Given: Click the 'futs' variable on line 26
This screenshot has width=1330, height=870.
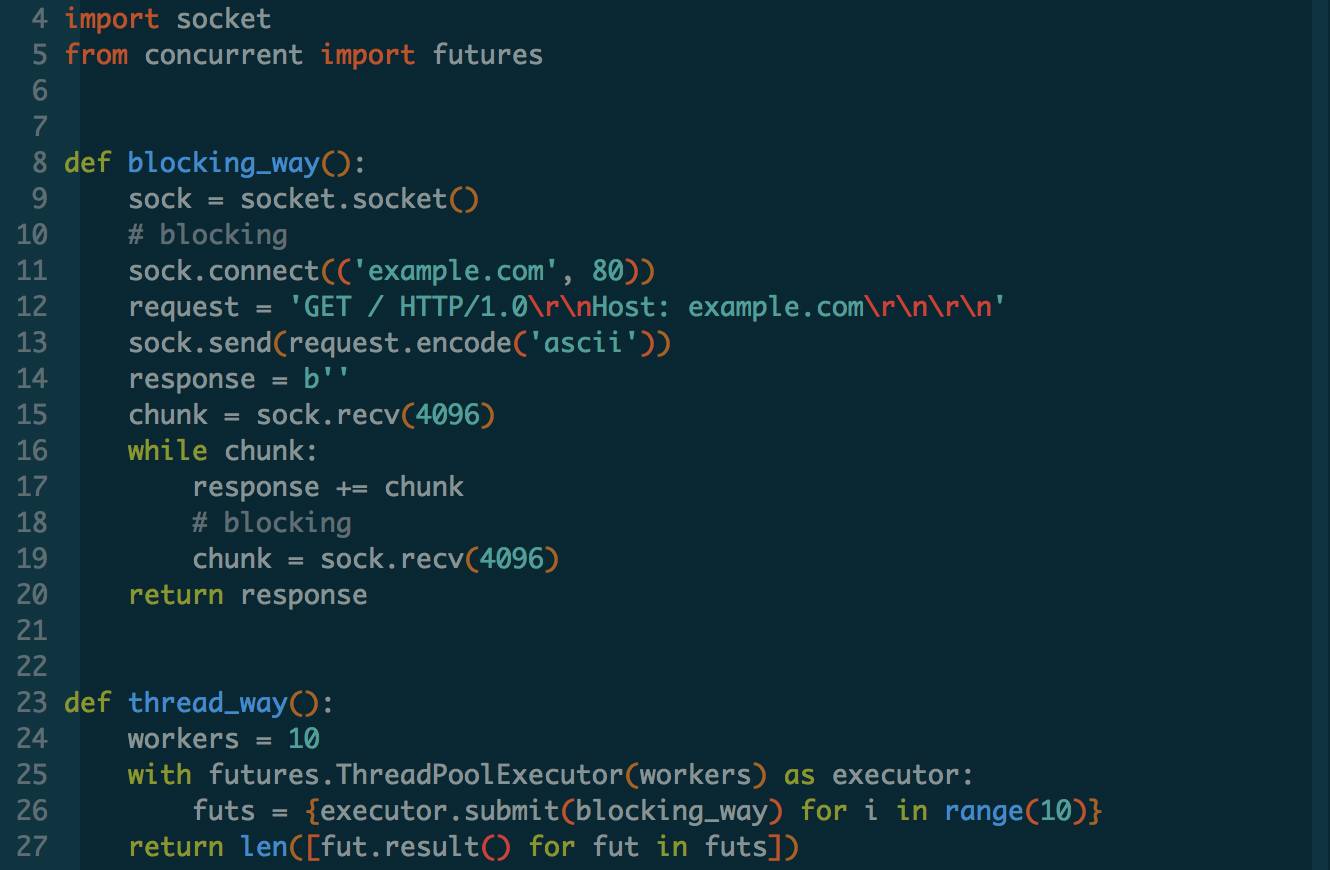Looking at the screenshot, I should tap(223, 811).
